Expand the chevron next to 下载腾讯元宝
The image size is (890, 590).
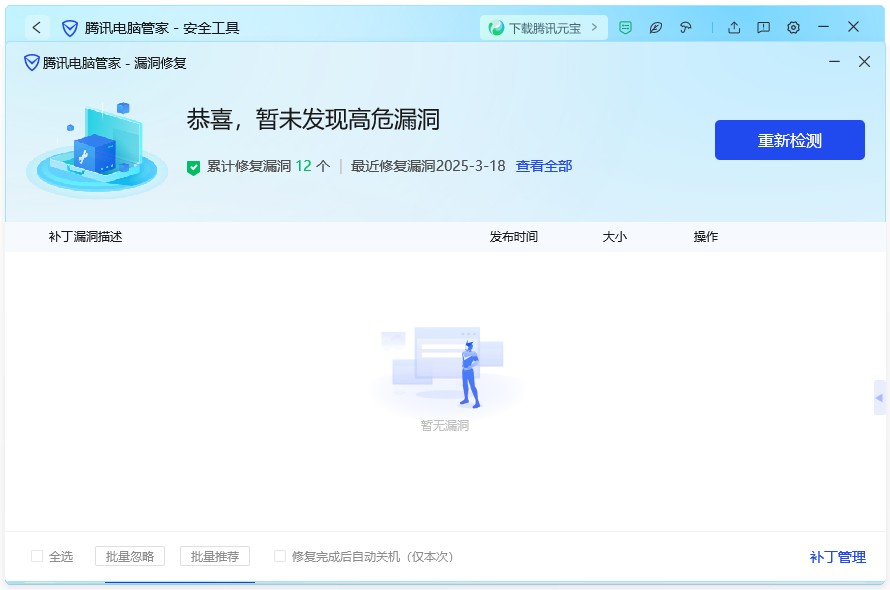point(594,27)
